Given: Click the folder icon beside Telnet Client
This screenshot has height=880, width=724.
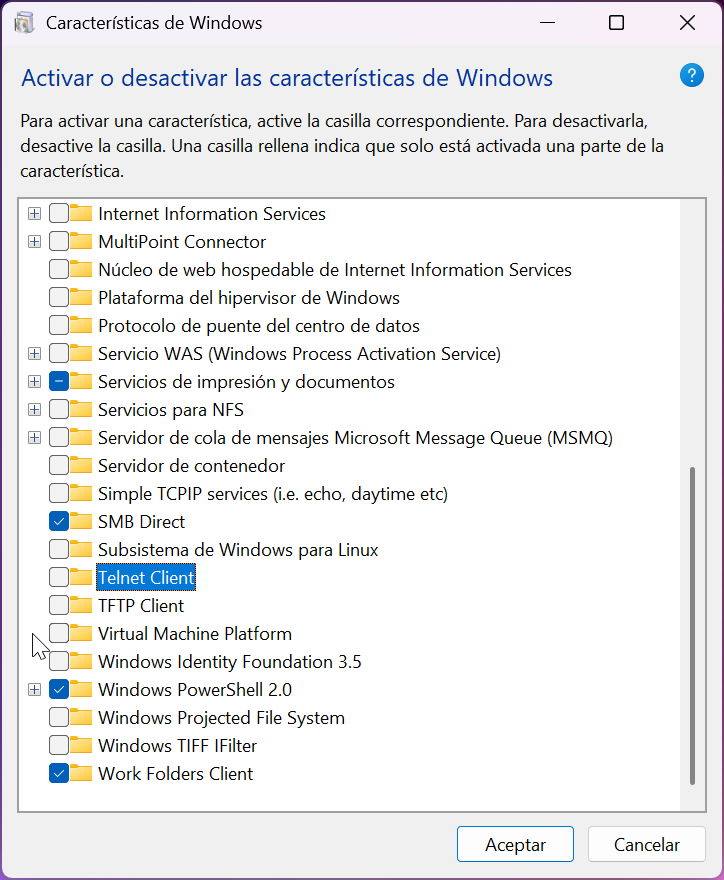Looking at the screenshot, I should [81, 578].
